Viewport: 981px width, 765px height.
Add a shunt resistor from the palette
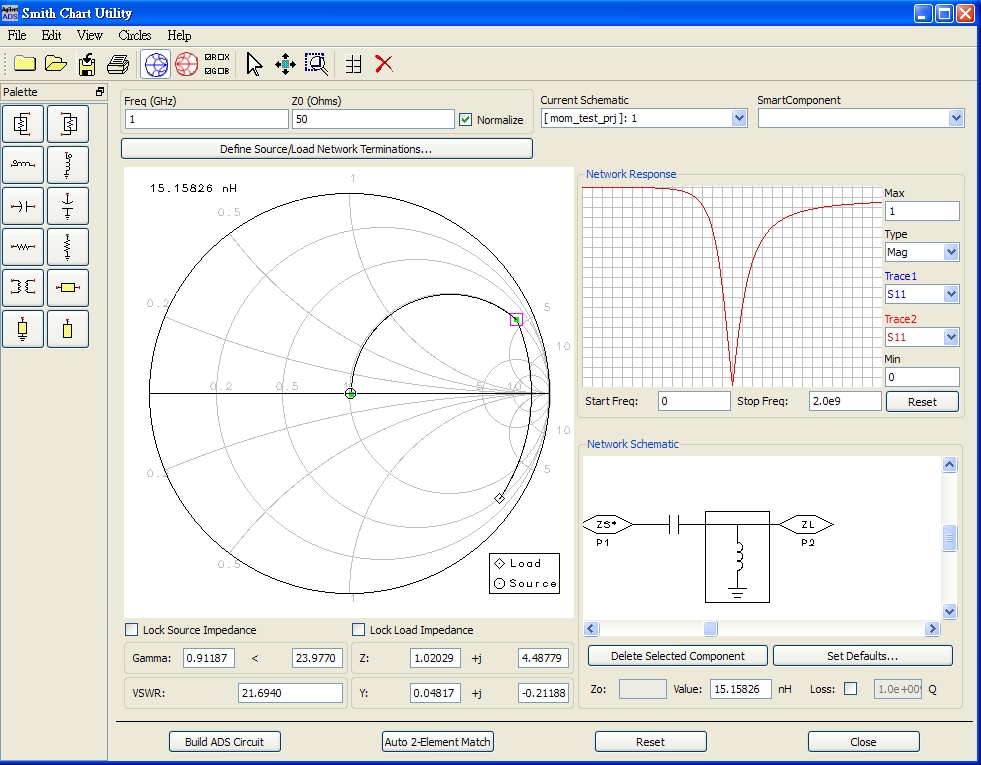coord(68,247)
